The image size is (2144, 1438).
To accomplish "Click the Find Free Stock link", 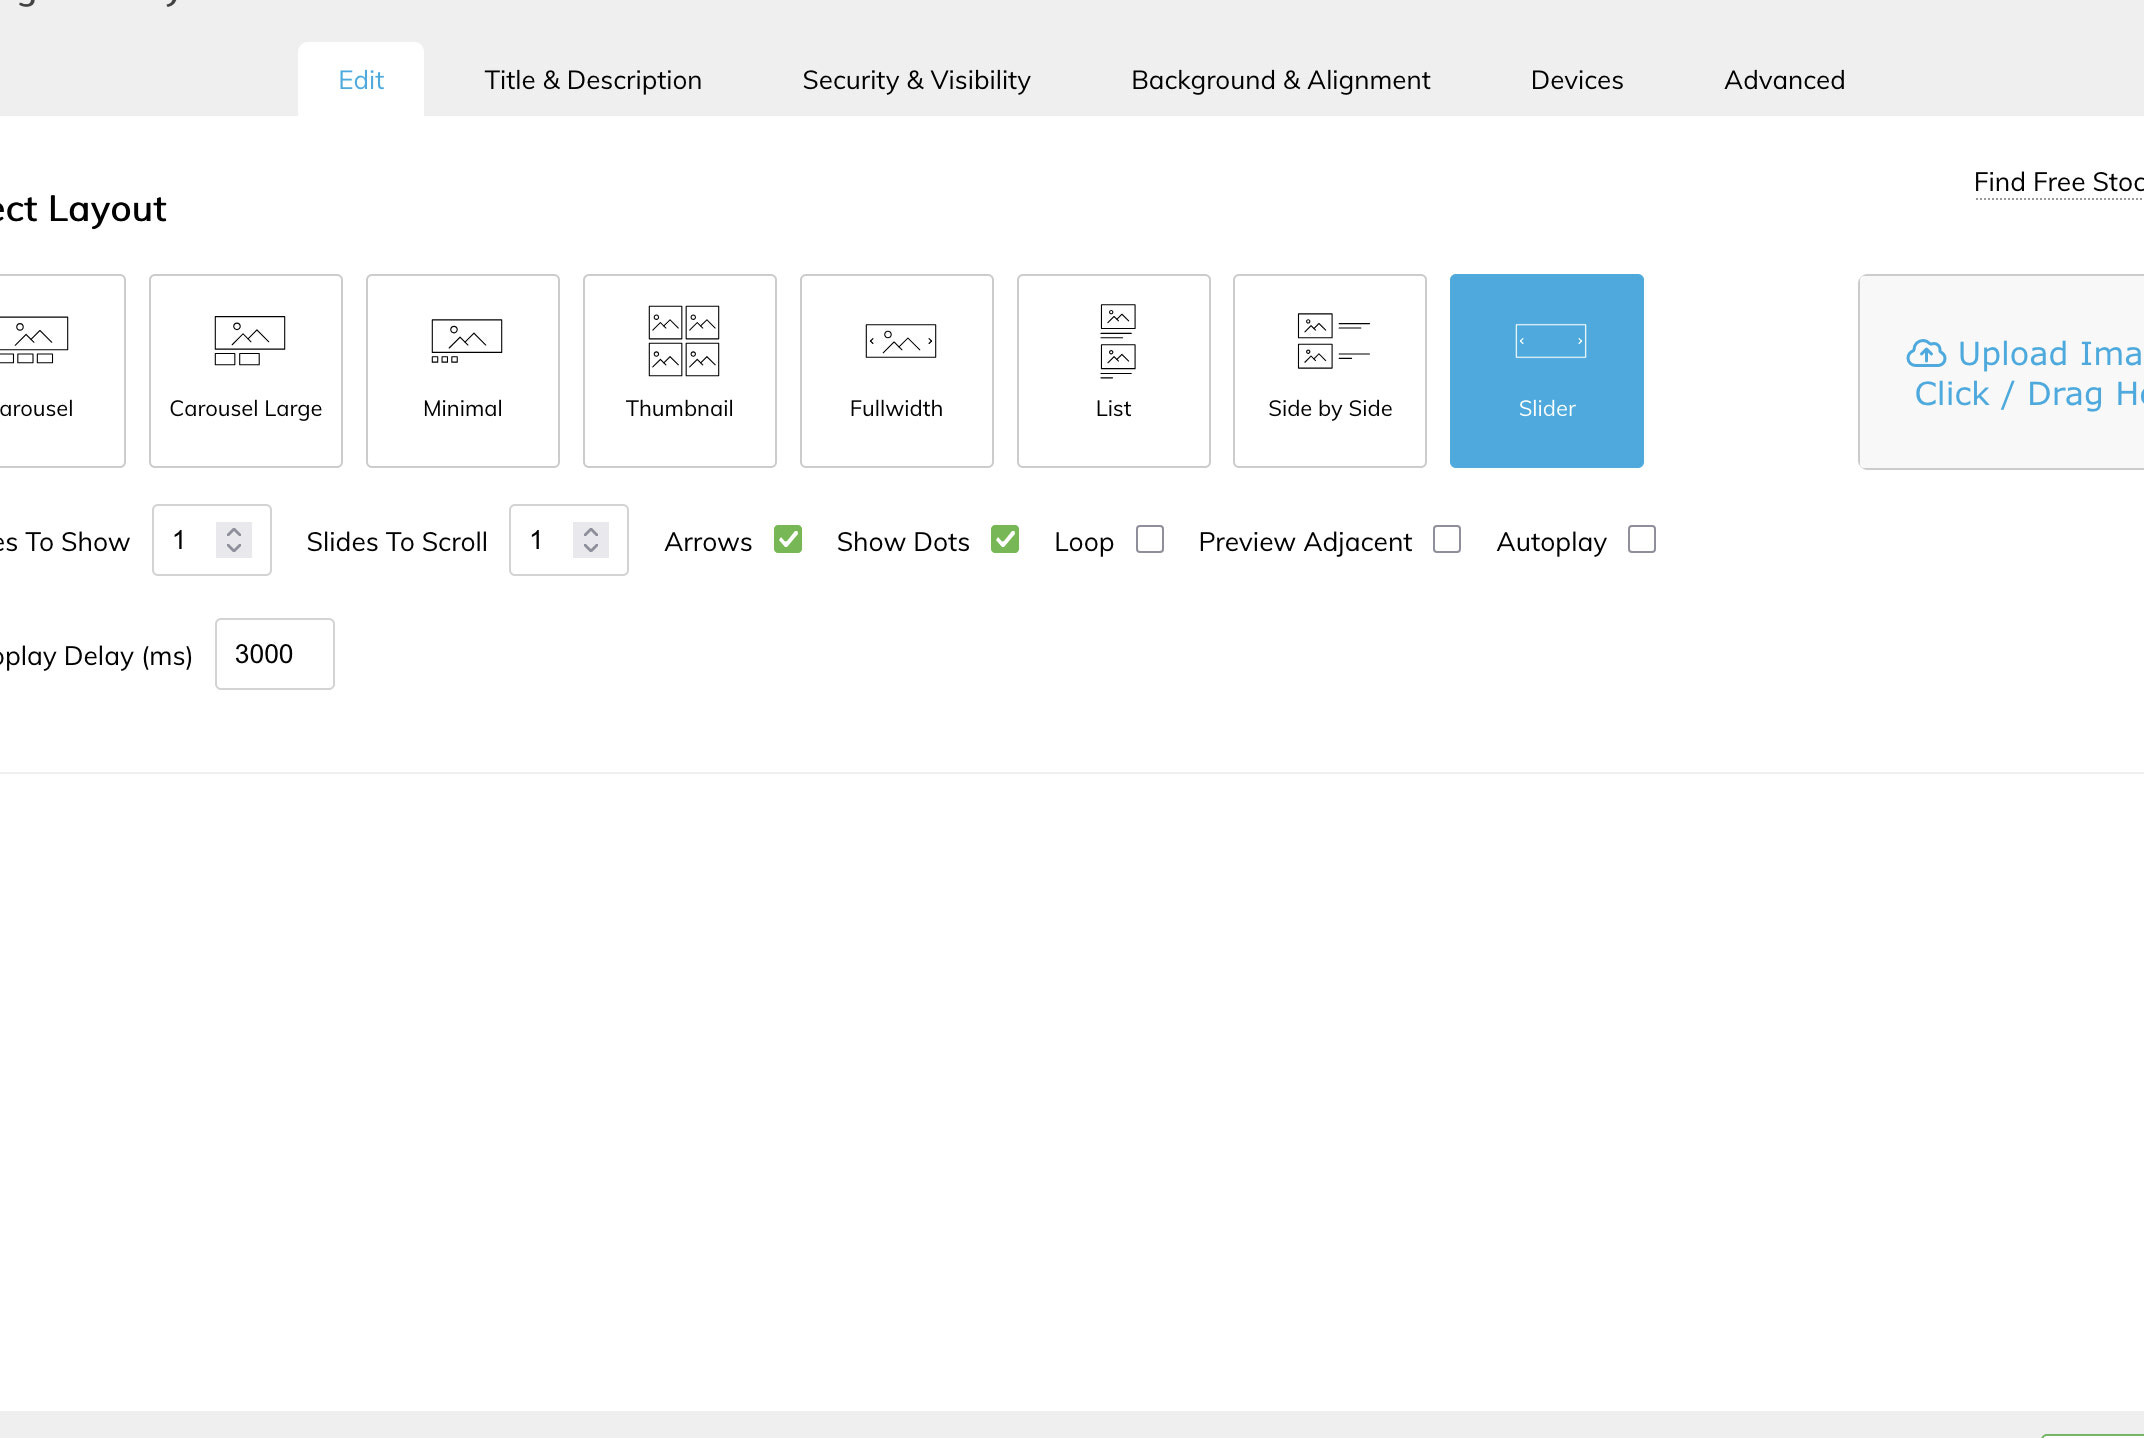I will (x=2058, y=182).
